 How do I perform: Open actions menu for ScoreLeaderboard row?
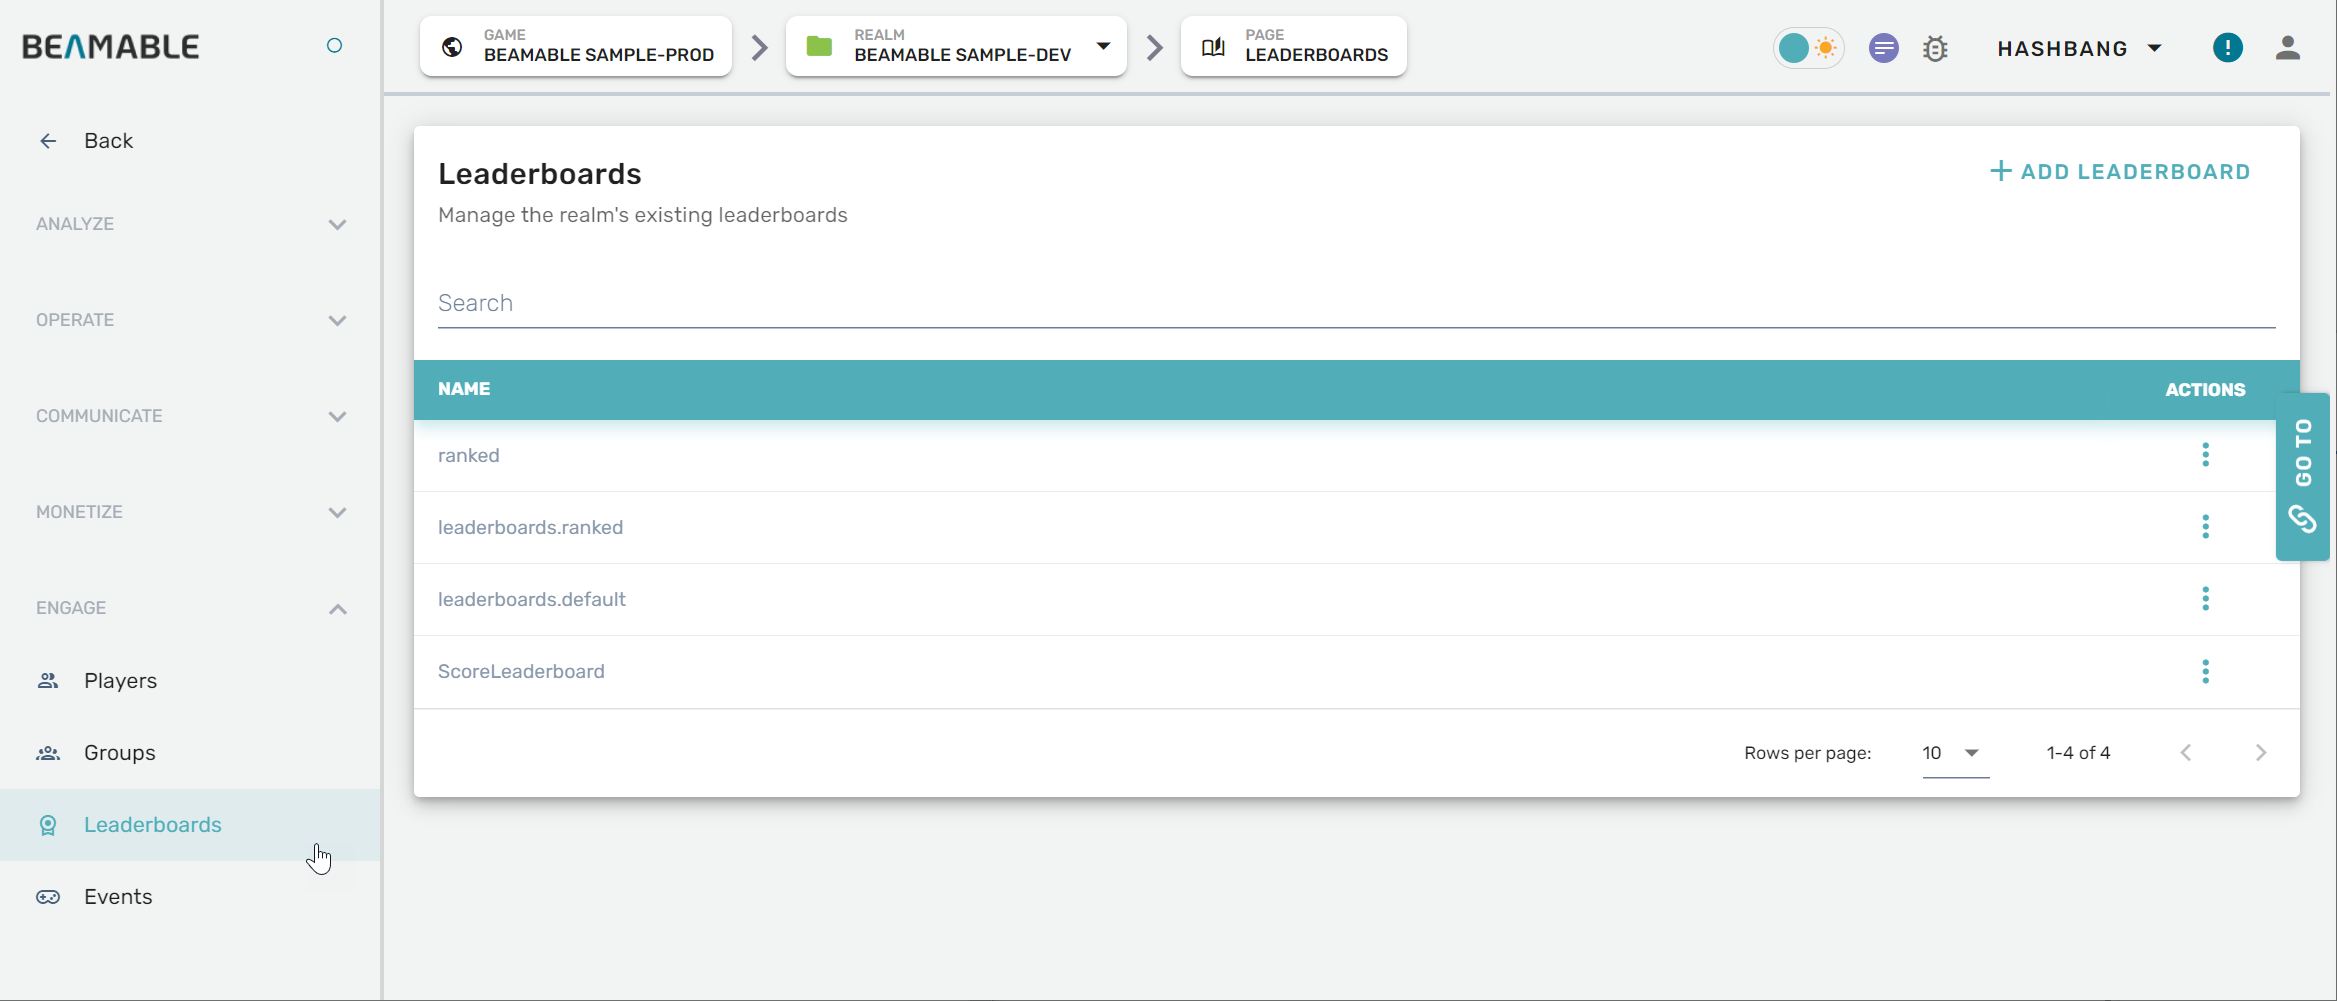(x=2205, y=672)
